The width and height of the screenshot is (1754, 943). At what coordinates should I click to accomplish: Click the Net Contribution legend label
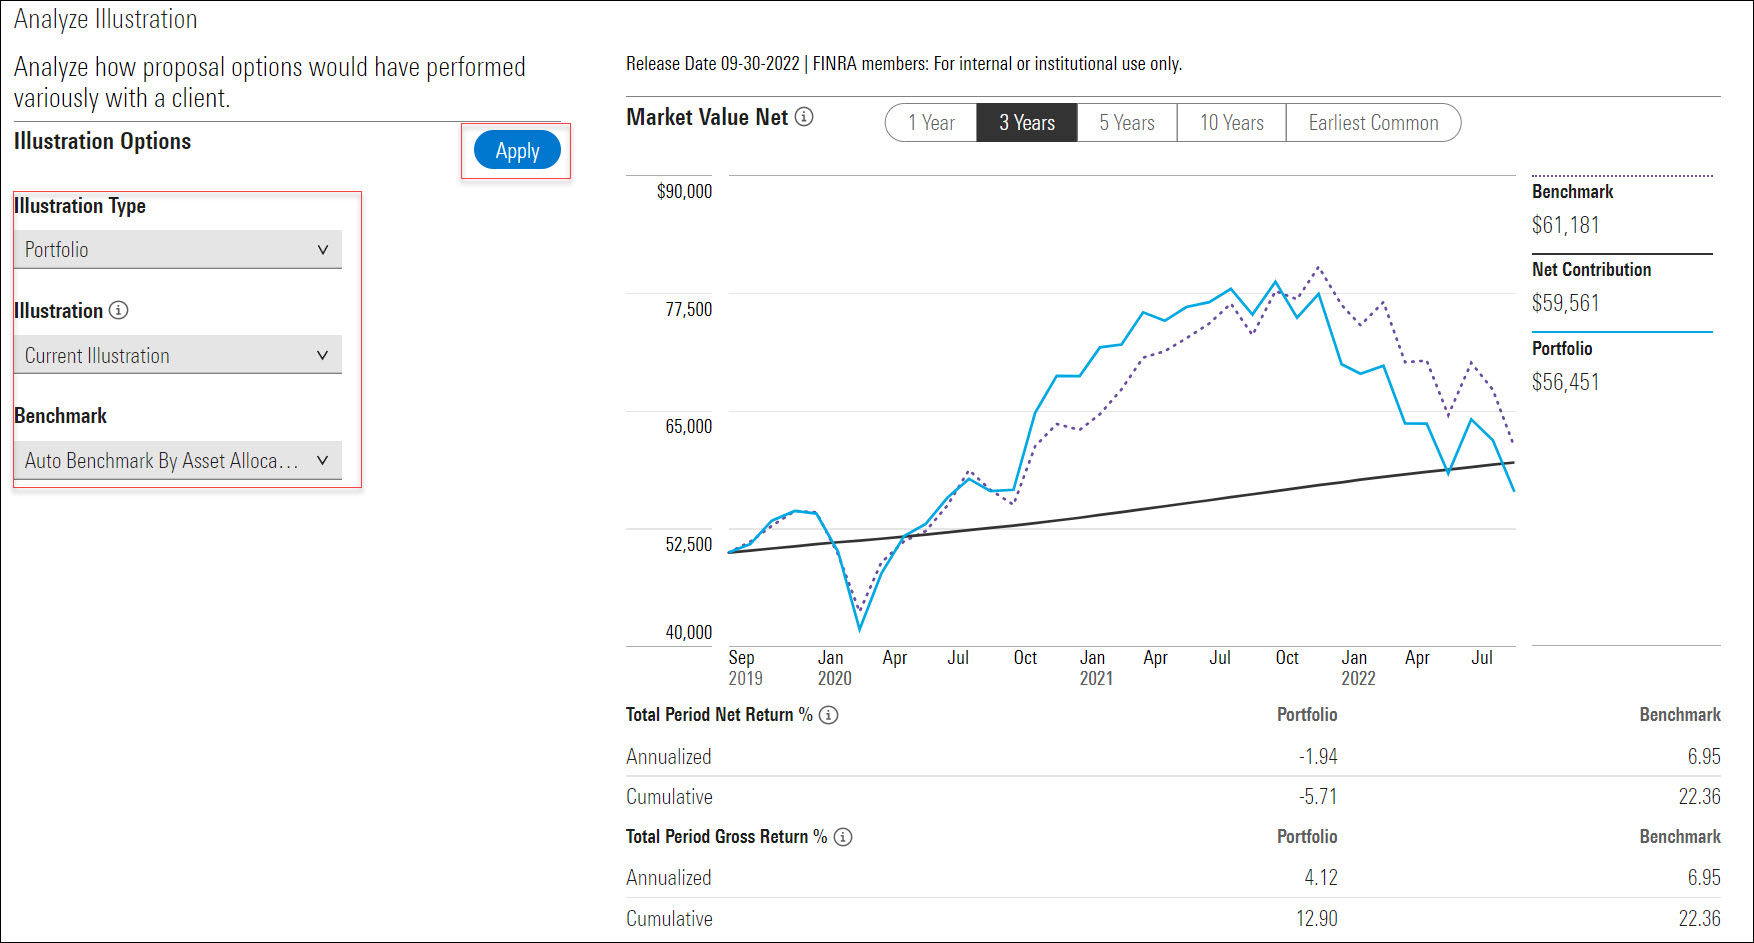[x=1592, y=269]
